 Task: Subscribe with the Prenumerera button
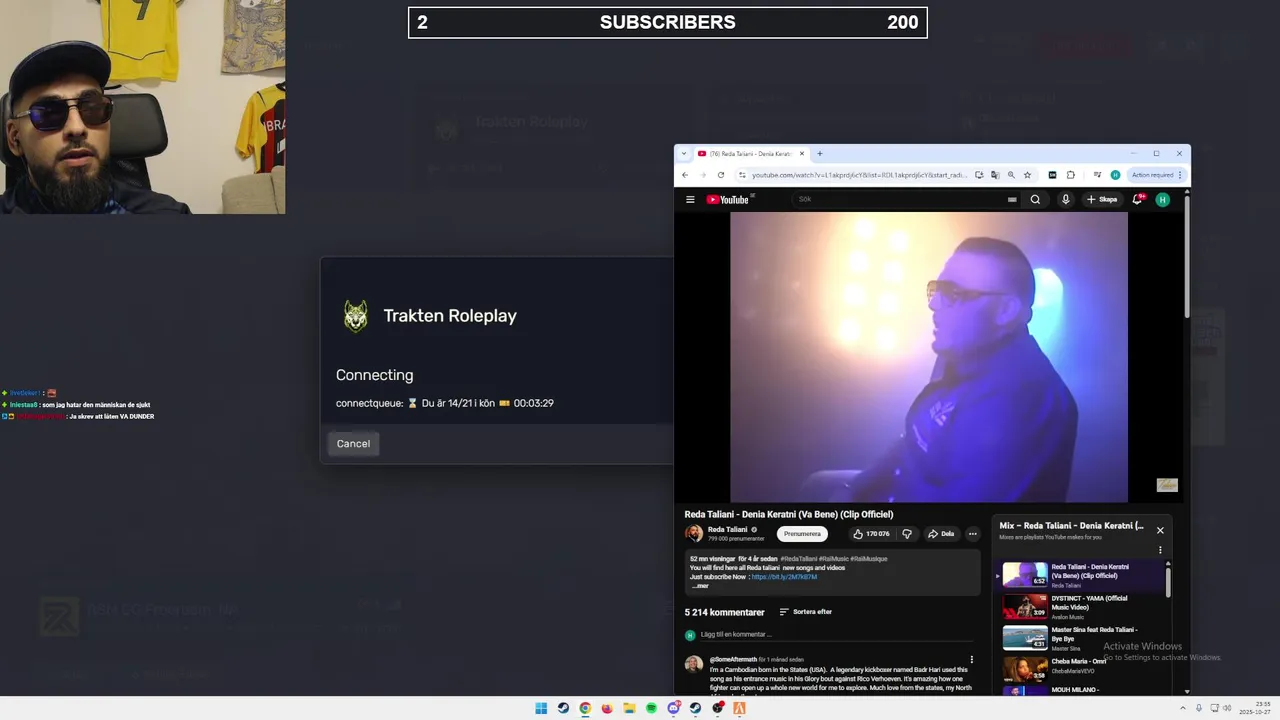coord(802,534)
